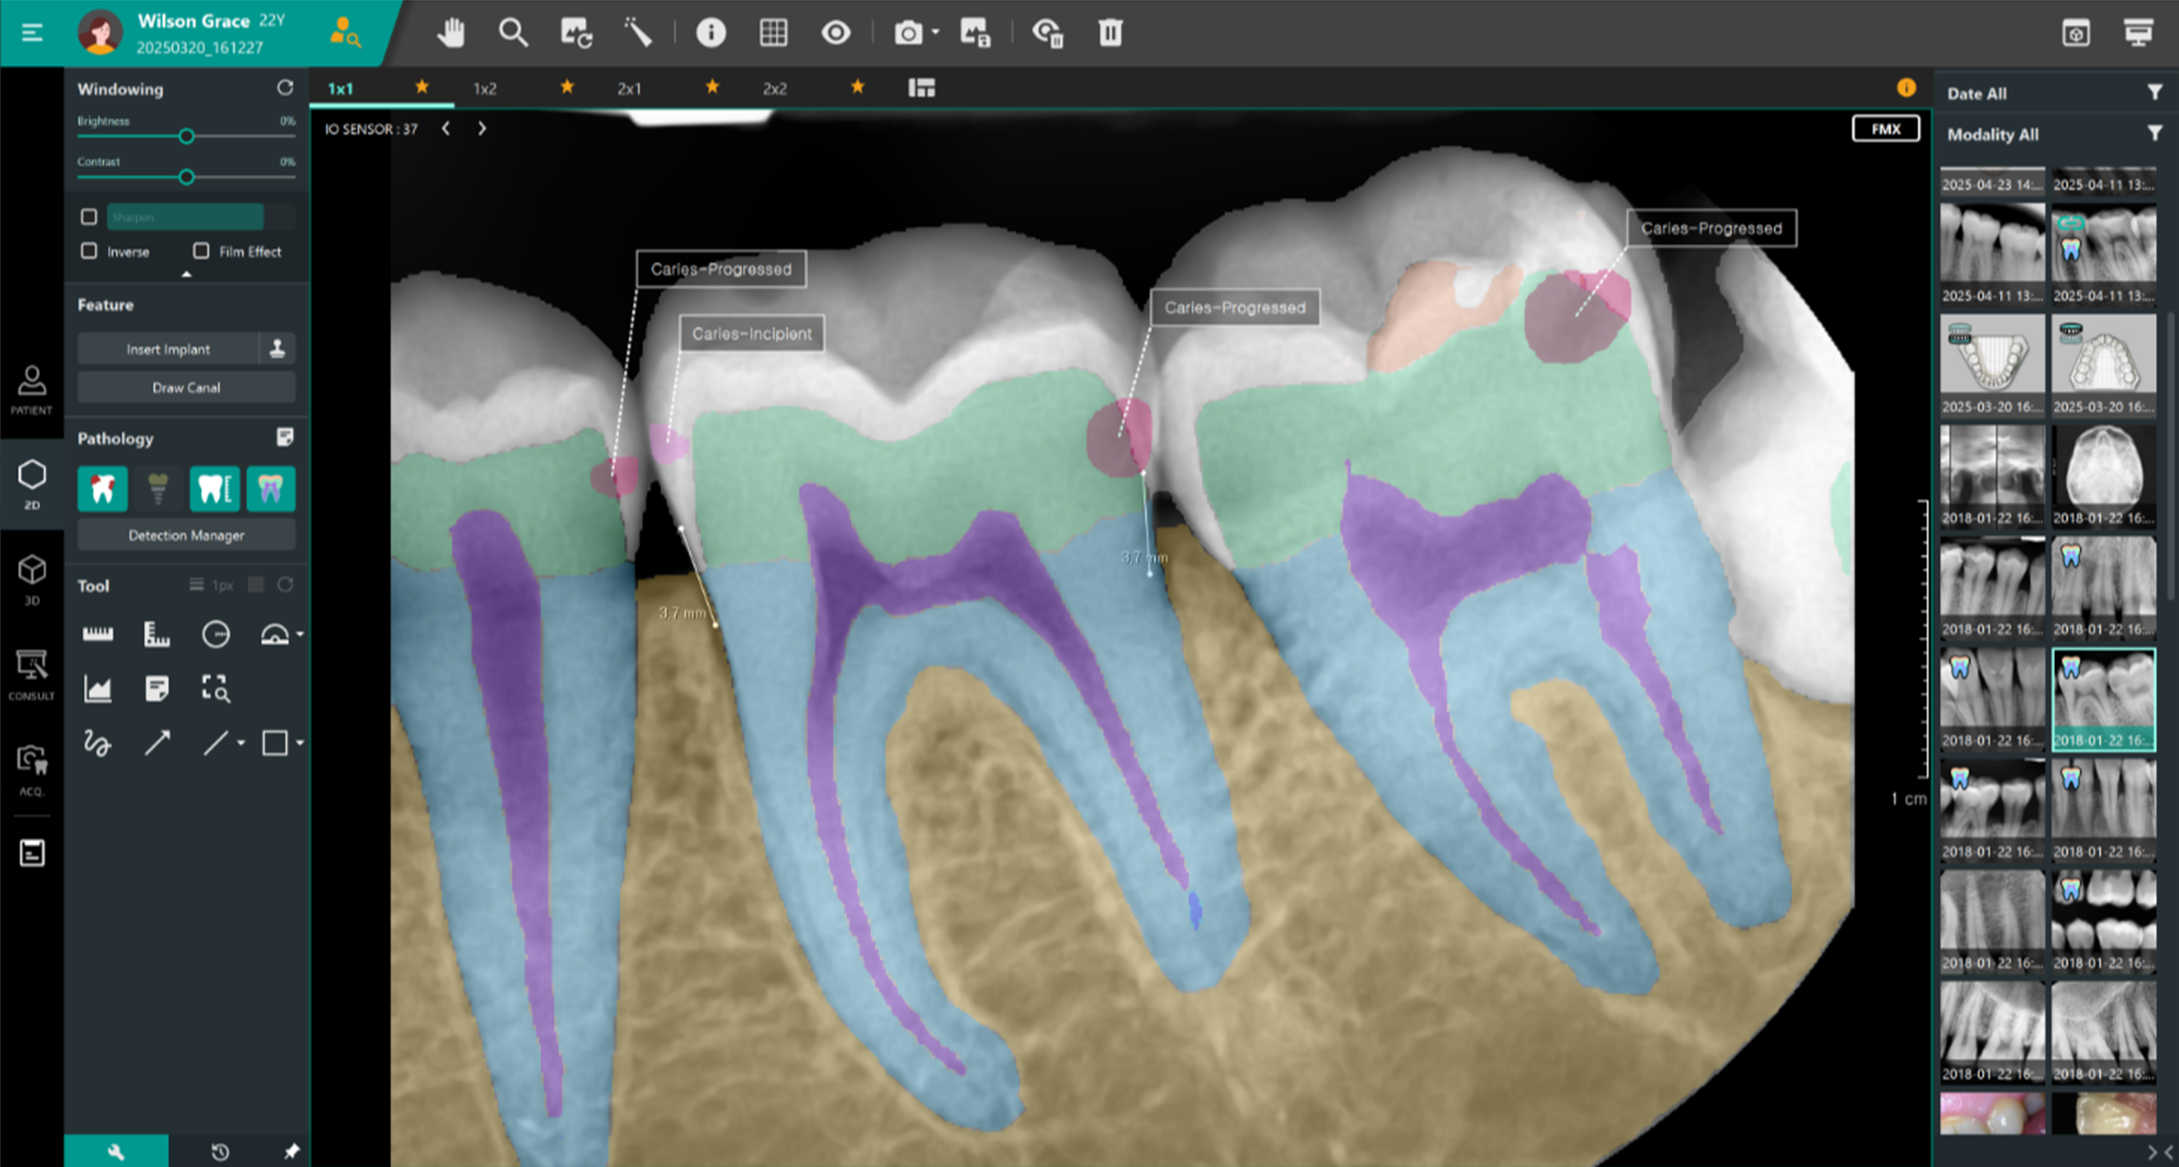Toggle overlay visibility eye icon

click(836, 33)
